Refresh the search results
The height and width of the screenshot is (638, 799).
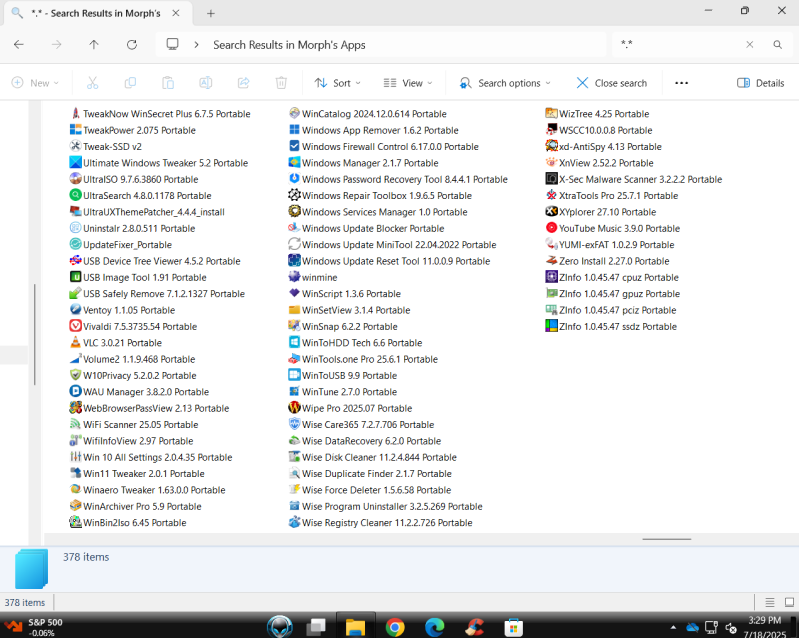coord(132,45)
